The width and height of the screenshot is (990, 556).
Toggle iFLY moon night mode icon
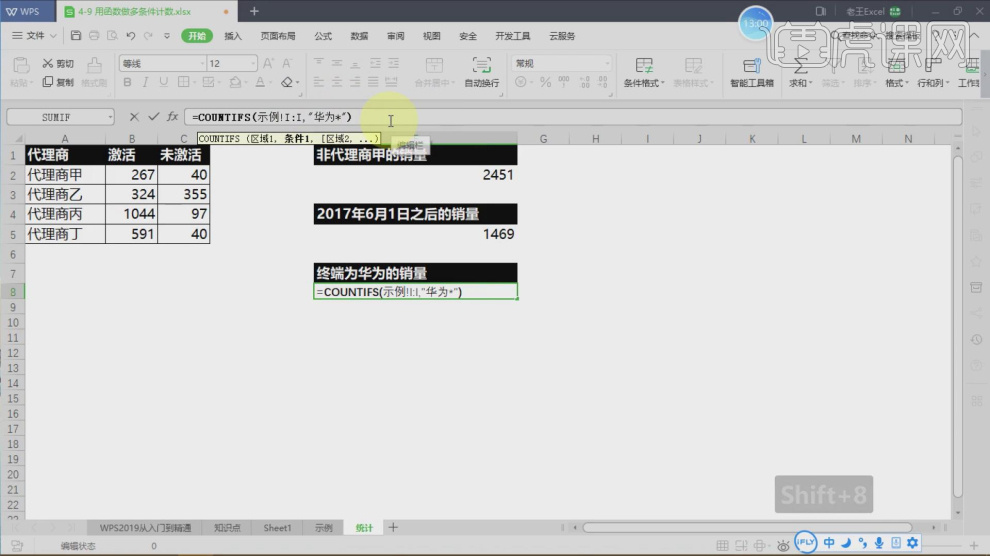(846, 543)
